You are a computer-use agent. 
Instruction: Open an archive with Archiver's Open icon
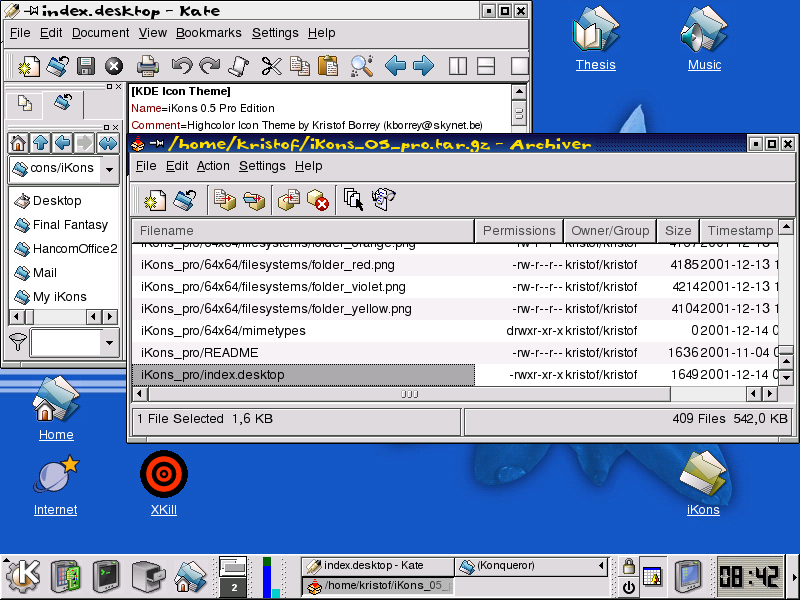(x=185, y=199)
